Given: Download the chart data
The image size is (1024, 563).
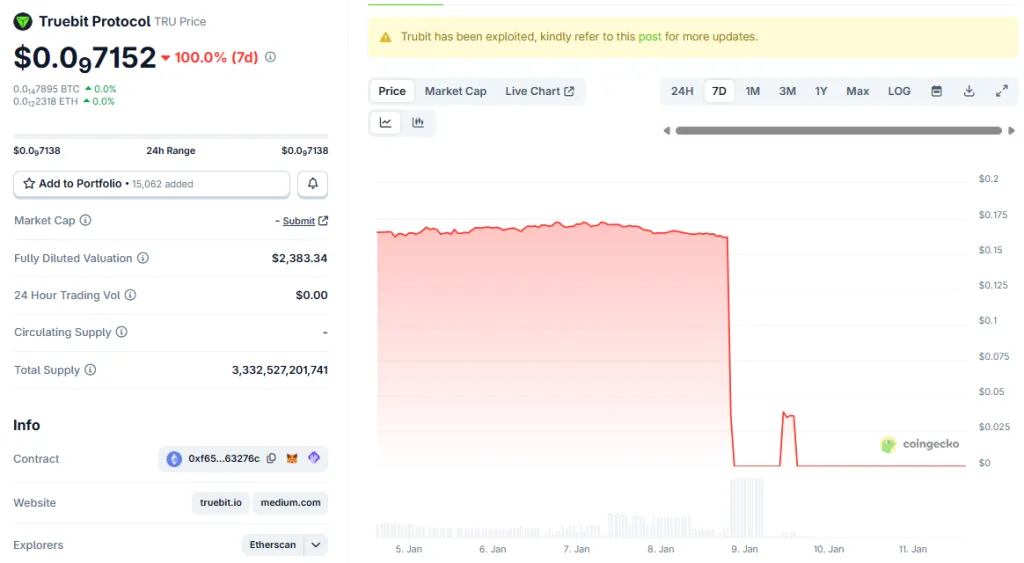Looking at the screenshot, I should tap(969, 91).
